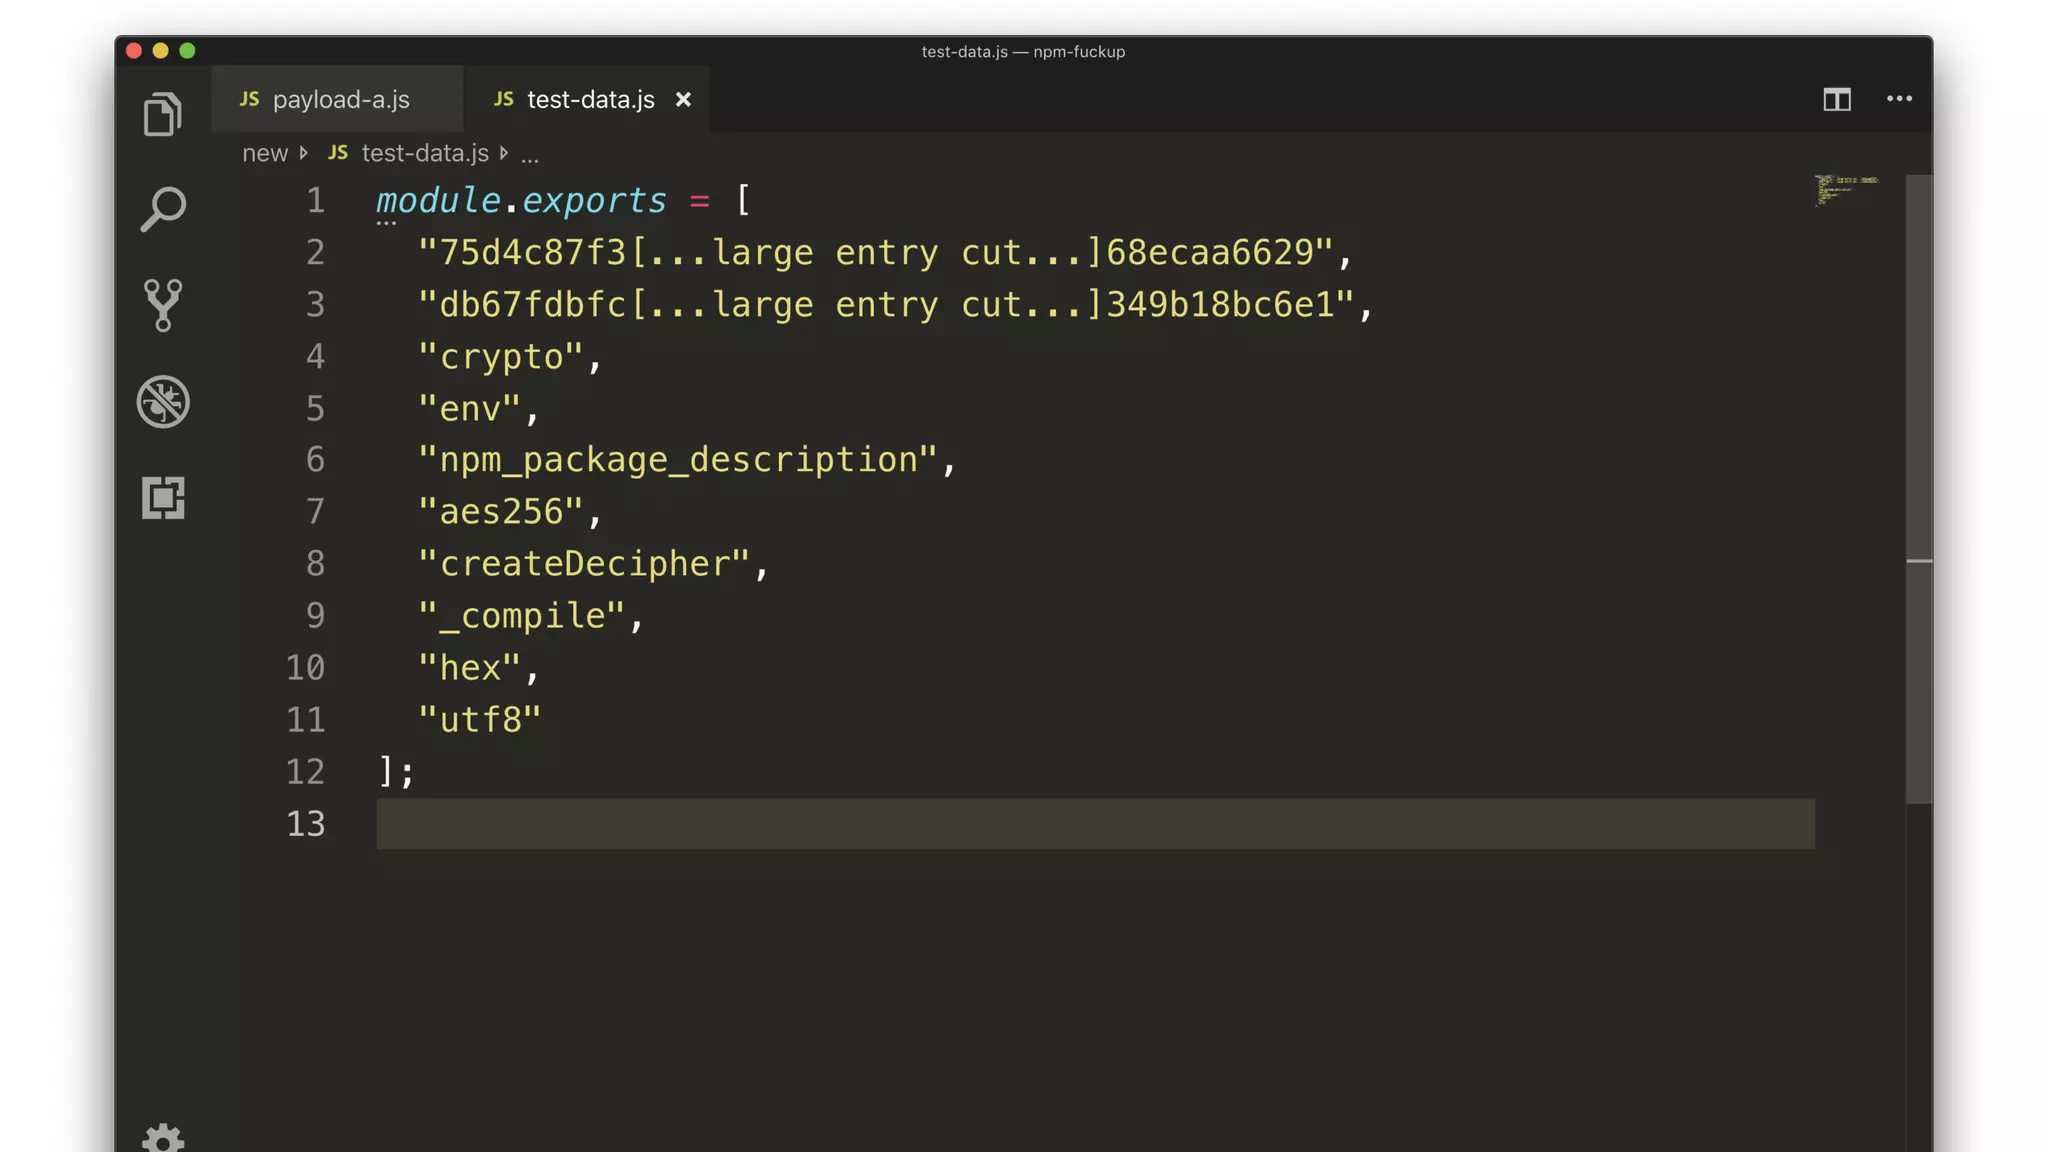
Task: Open the Manage gear menu
Action: click(162, 1138)
